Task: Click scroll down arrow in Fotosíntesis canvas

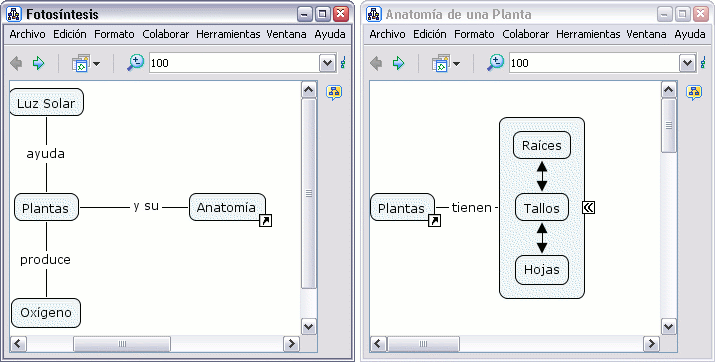Action: pos(309,326)
